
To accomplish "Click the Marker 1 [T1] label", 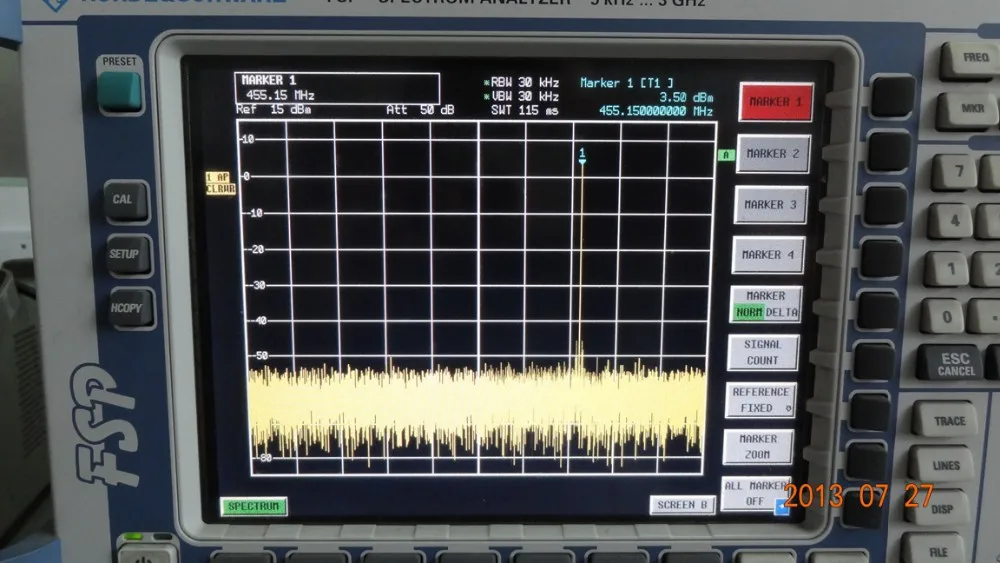I will [626, 83].
